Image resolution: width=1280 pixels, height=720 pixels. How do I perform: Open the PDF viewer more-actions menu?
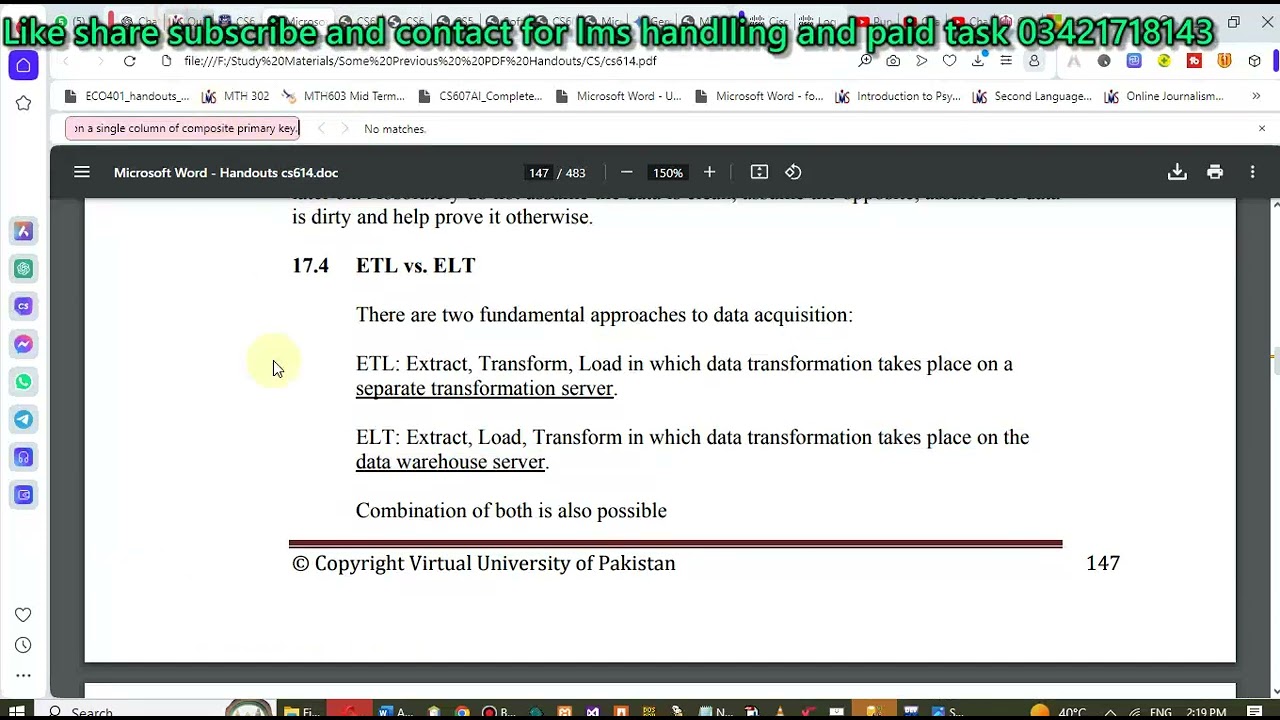(x=1252, y=172)
